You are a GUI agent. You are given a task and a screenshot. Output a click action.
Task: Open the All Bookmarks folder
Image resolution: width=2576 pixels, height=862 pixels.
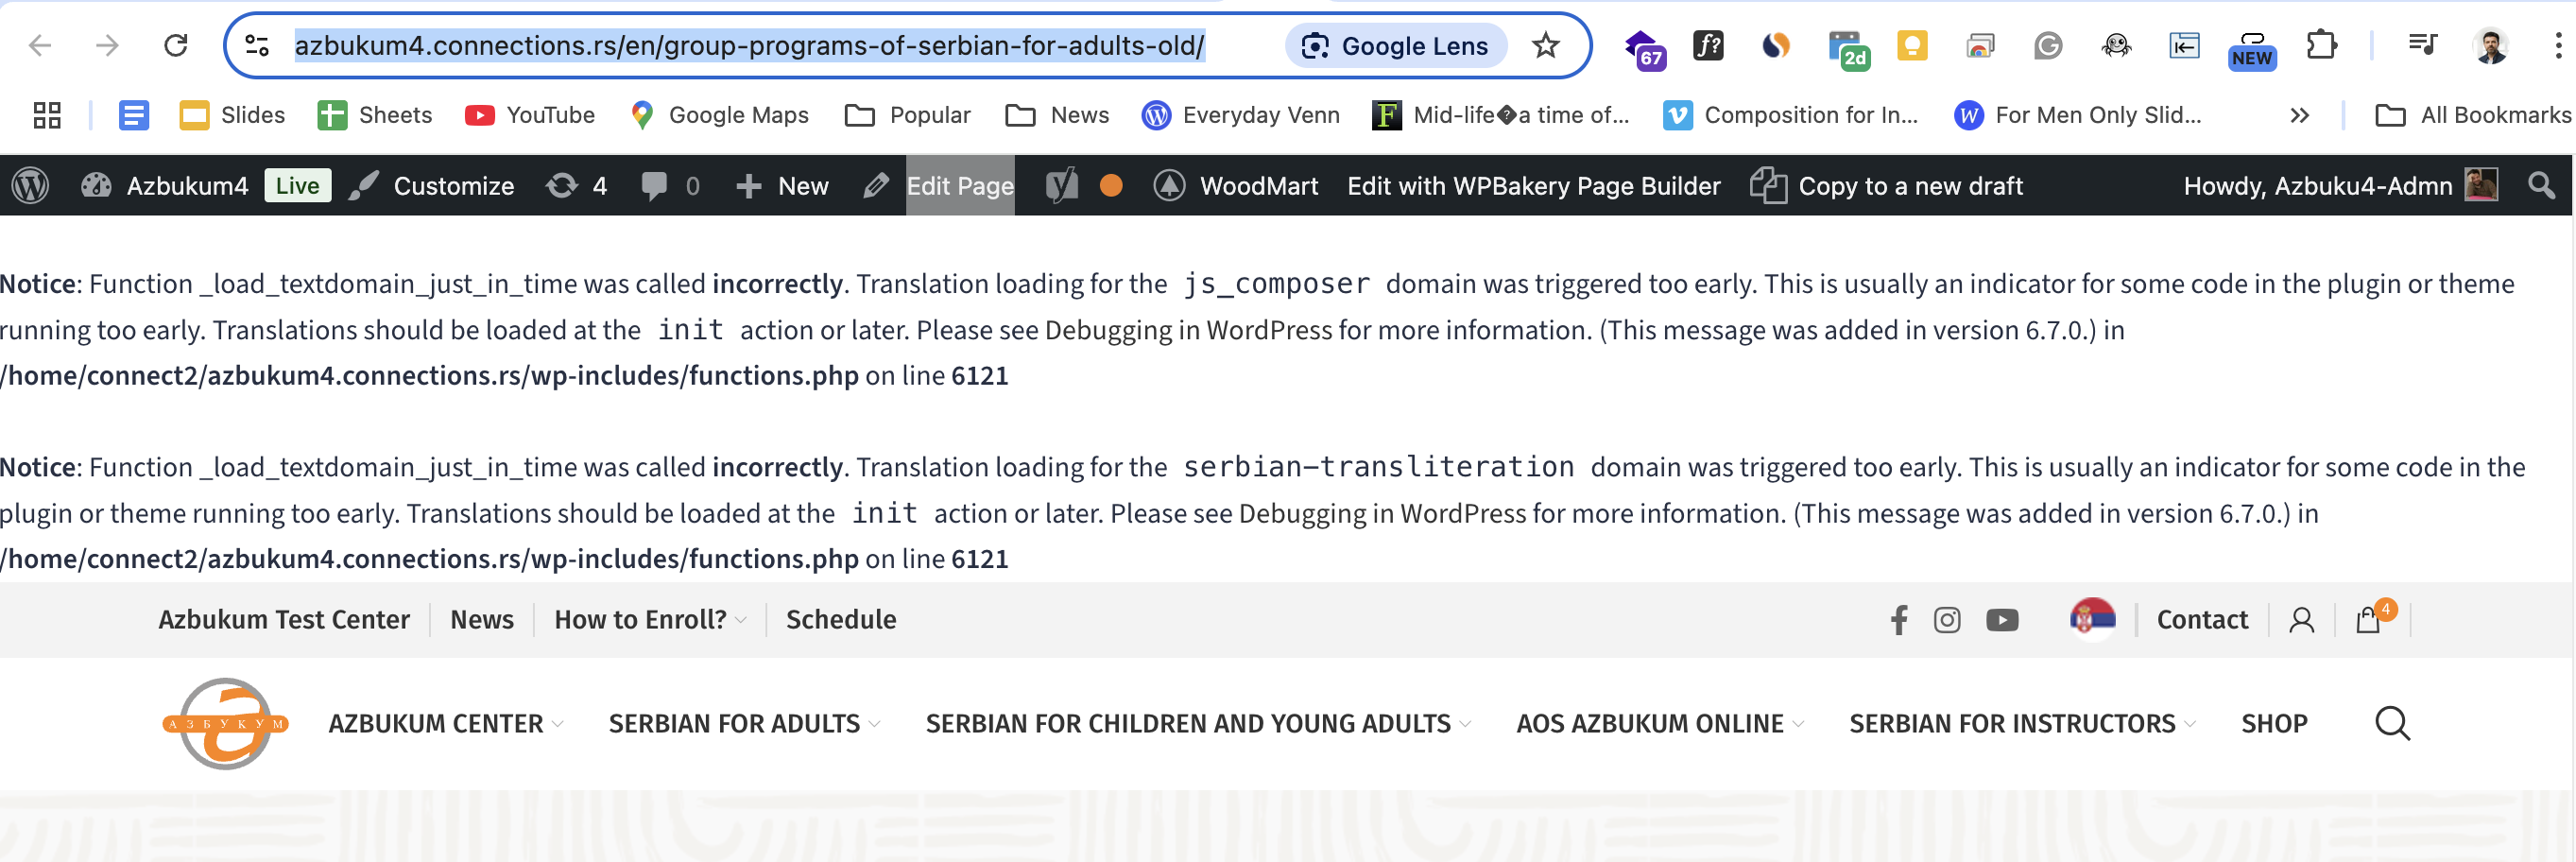point(2472,115)
